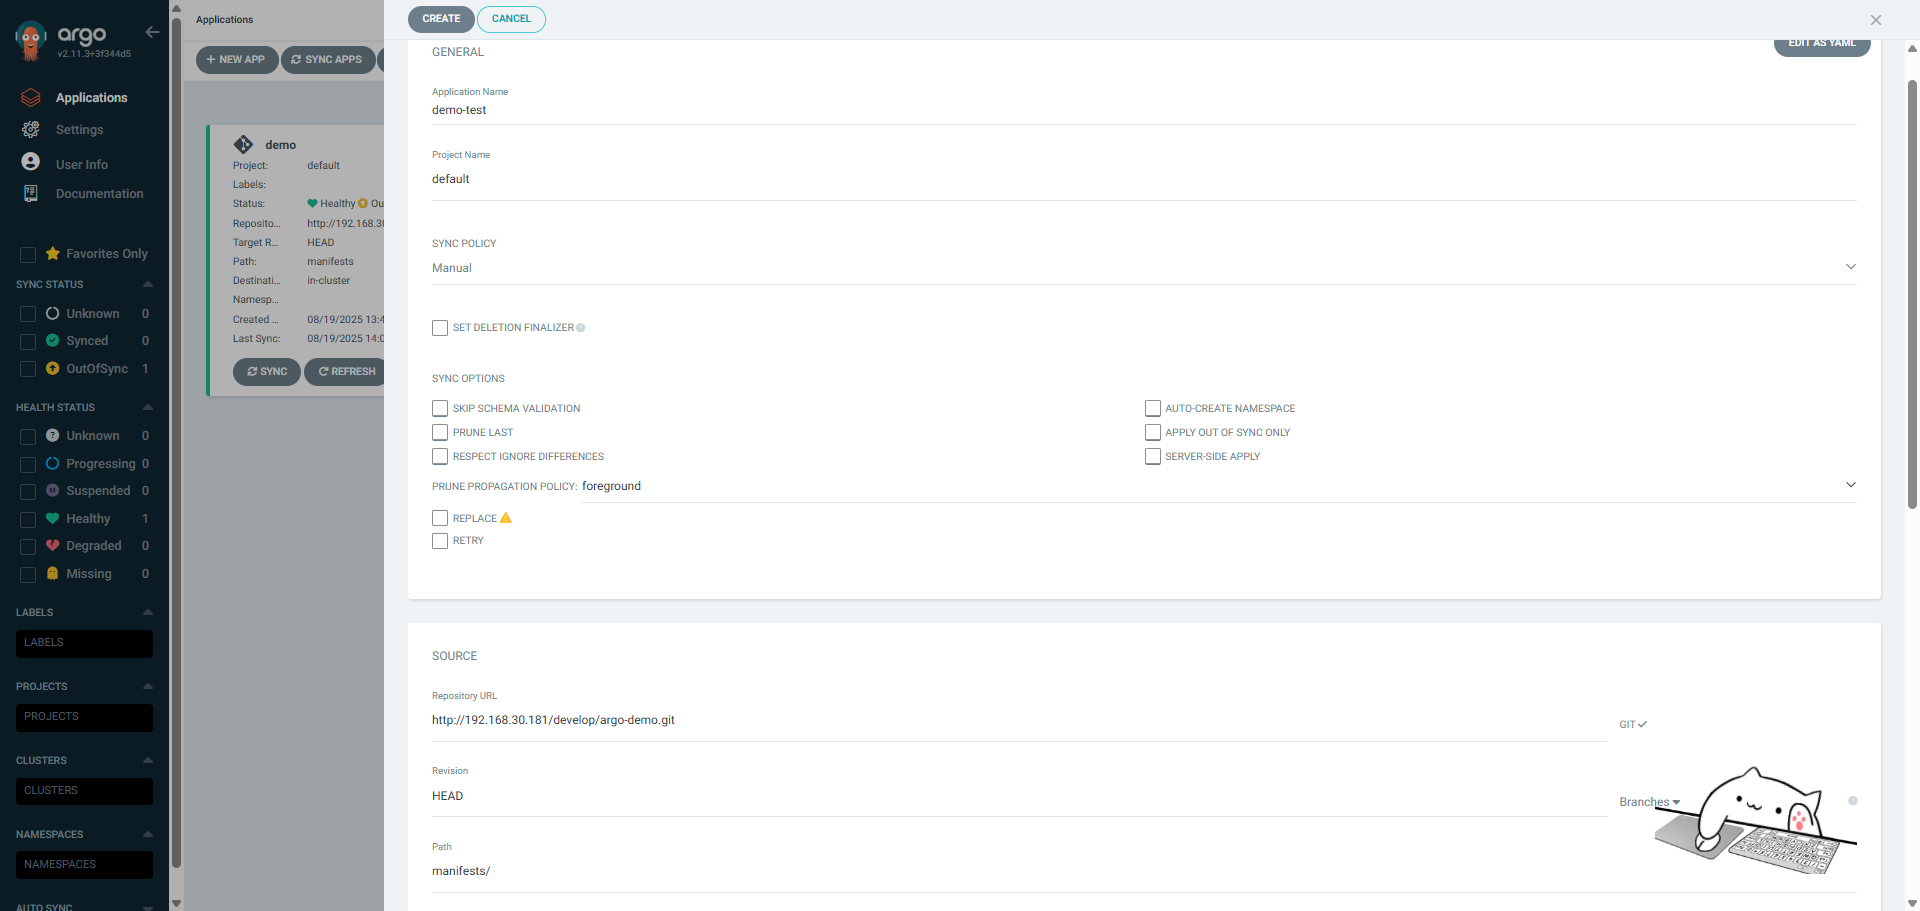Click the Revision field showing HEAD
The image size is (1920, 911).
click(1019, 796)
